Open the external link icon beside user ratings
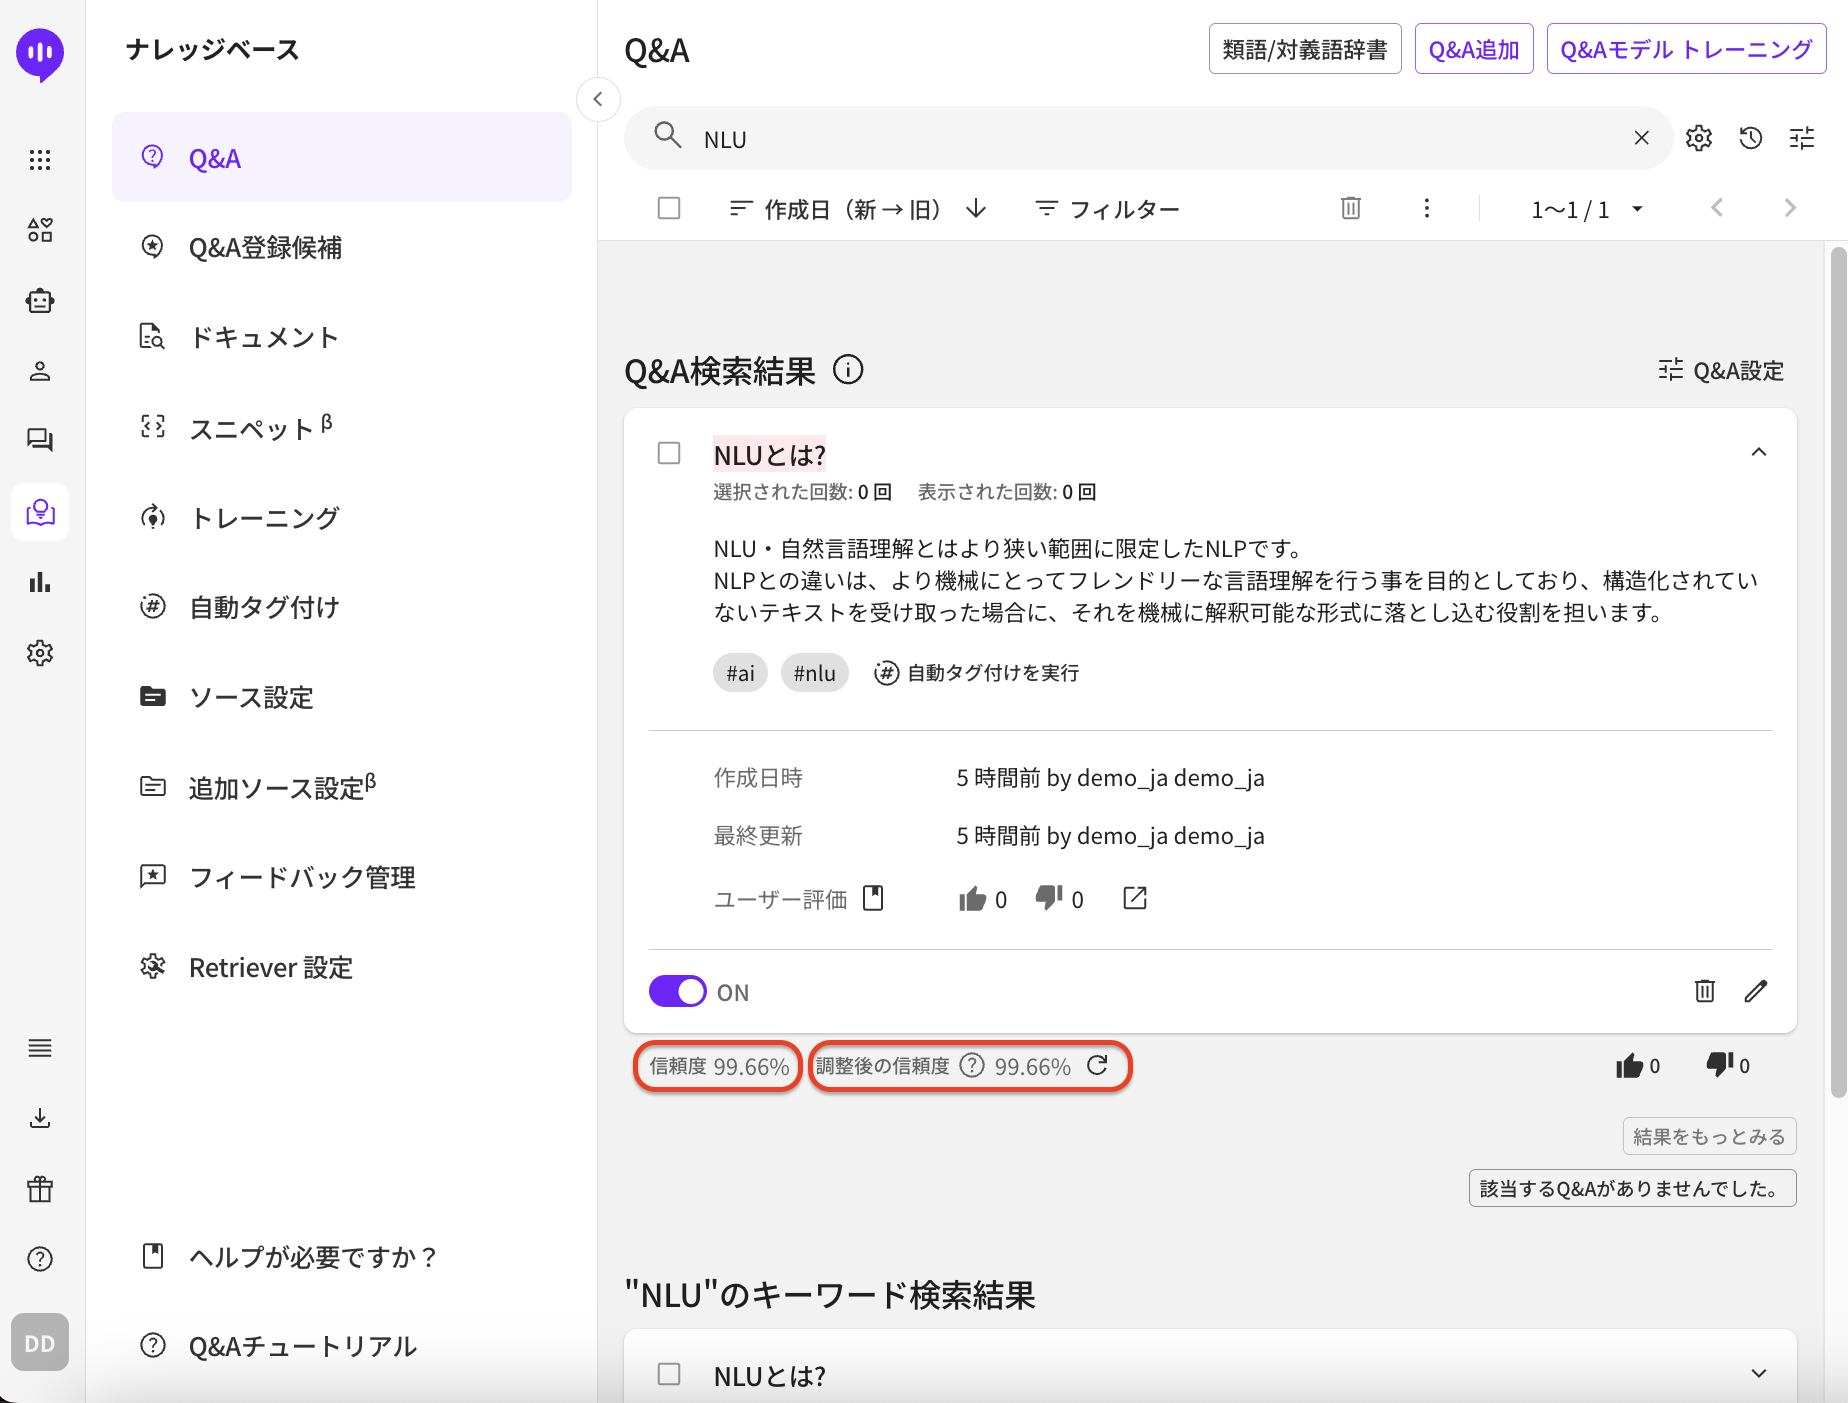This screenshot has width=1848, height=1403. tap(1134, 898)
